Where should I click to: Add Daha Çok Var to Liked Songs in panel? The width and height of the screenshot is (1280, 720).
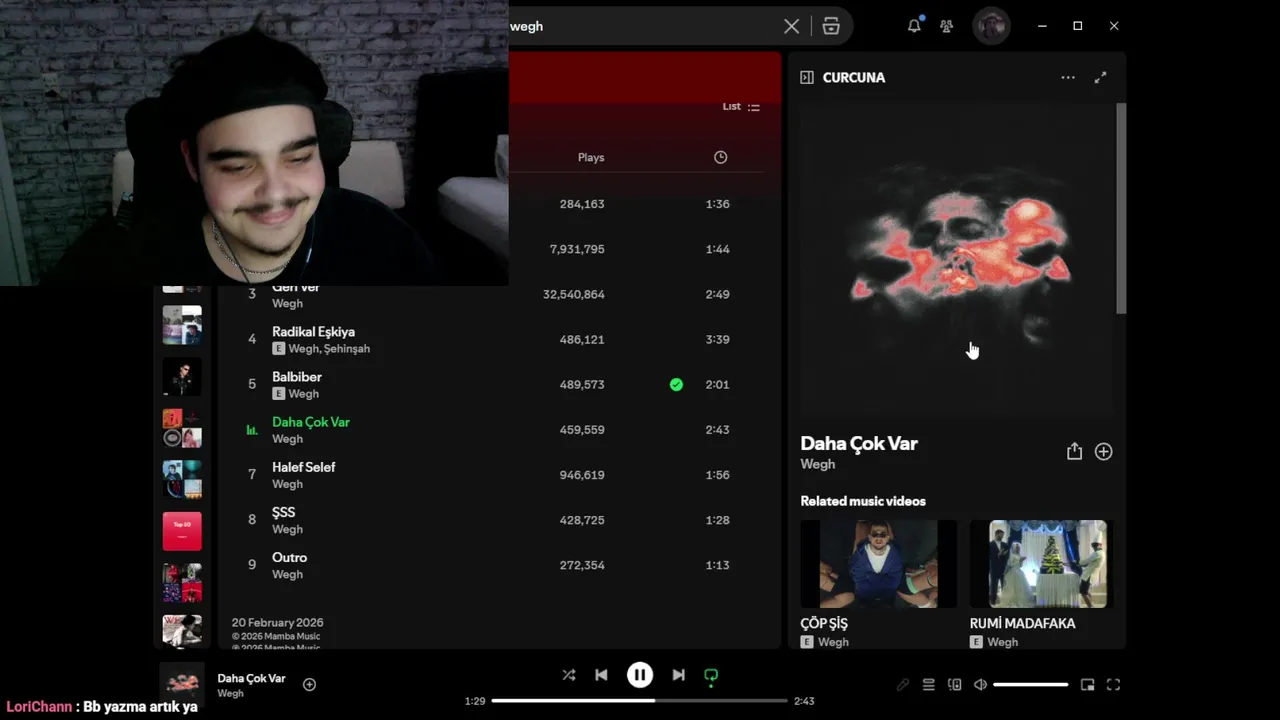coord(1103,452)
